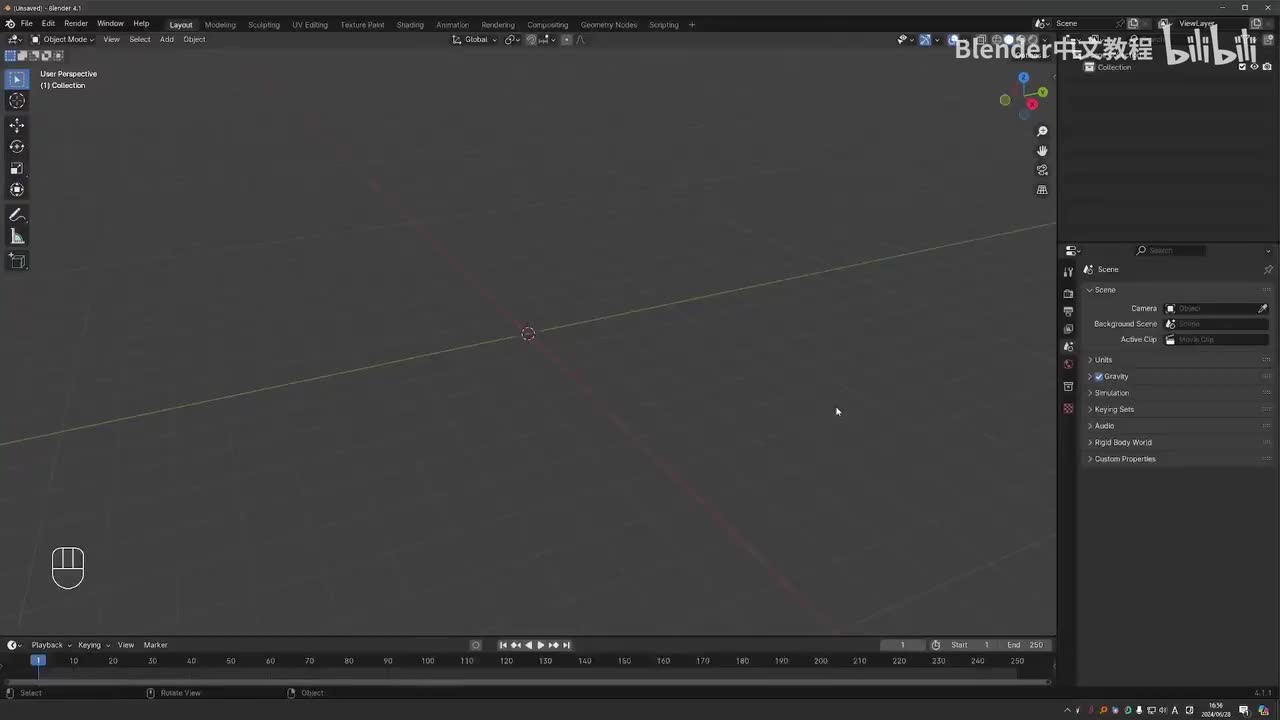Open the timeline Marker menu
This screenshot has height=720, width=1280.
pyautogui.click(x=155, y=645)
